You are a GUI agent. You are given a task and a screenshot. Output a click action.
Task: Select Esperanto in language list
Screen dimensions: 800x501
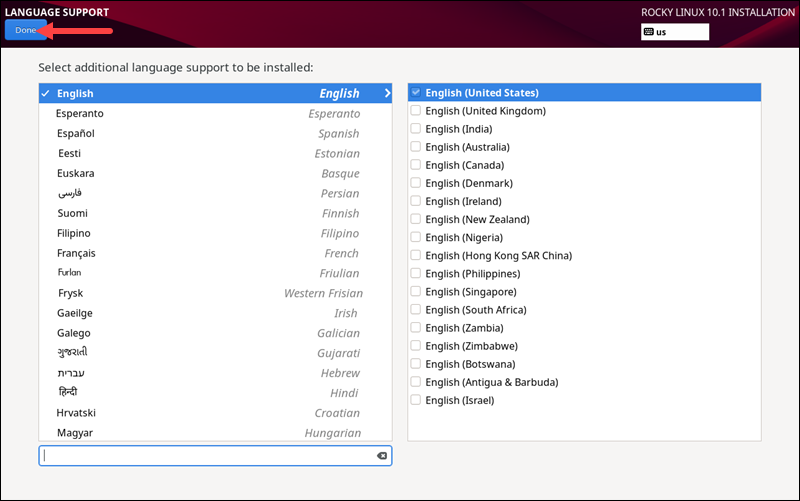coord(215,113)
